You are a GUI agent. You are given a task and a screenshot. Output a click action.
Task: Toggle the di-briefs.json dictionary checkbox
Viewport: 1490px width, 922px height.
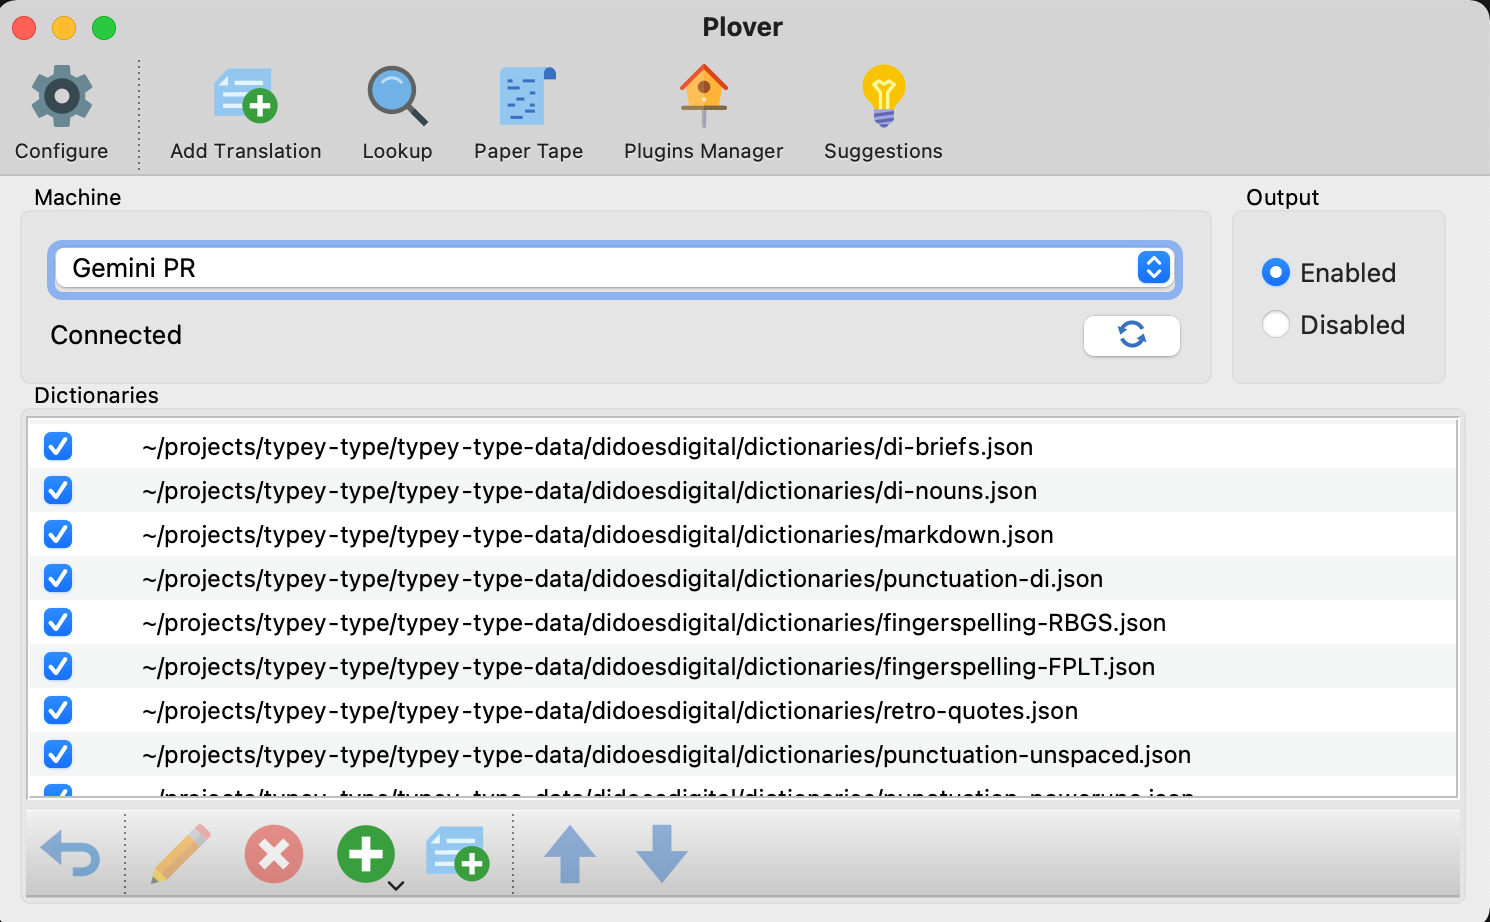[58, 446]
